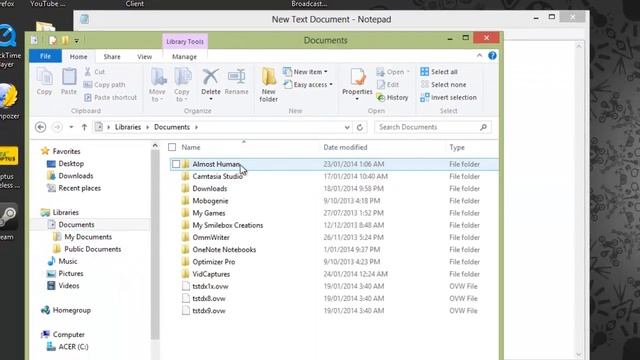Click Edit in the Open group

click(388, 84)
